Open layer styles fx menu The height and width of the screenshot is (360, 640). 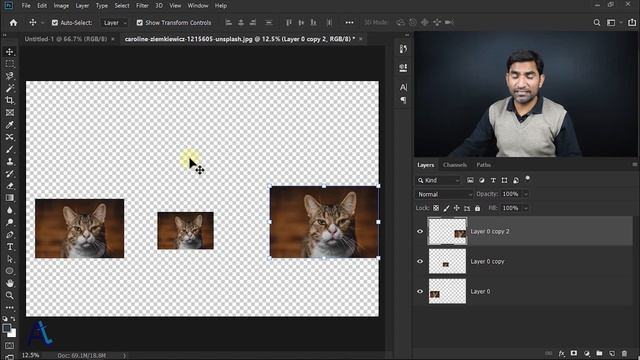[562, 353]
